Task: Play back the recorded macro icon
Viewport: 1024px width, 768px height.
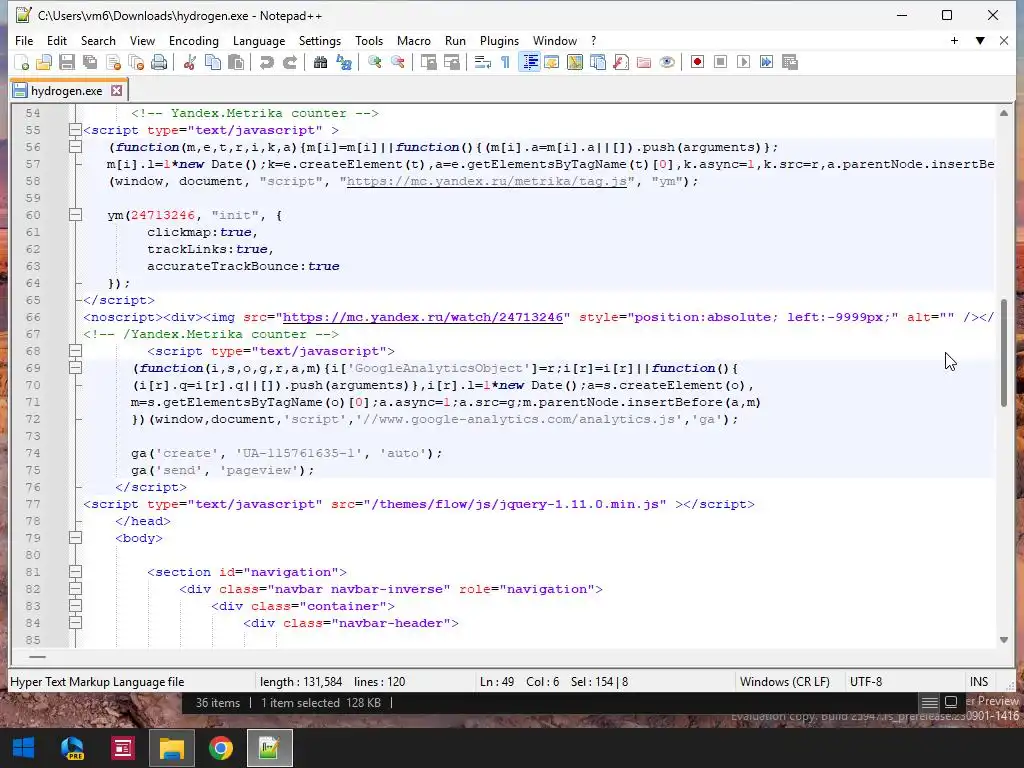Action: [743, 62]
